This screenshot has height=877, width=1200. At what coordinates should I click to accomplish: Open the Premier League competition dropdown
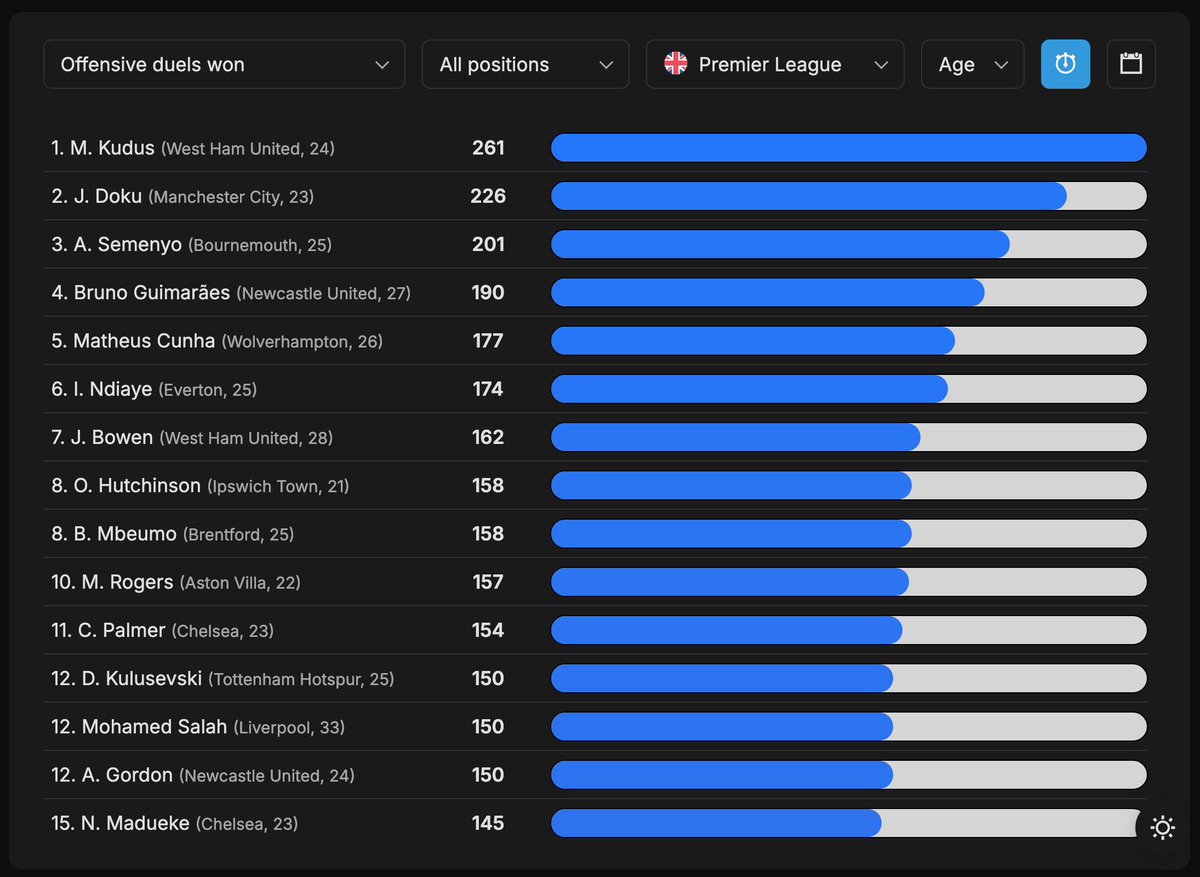pyautogui.click(x=775, y=64)
